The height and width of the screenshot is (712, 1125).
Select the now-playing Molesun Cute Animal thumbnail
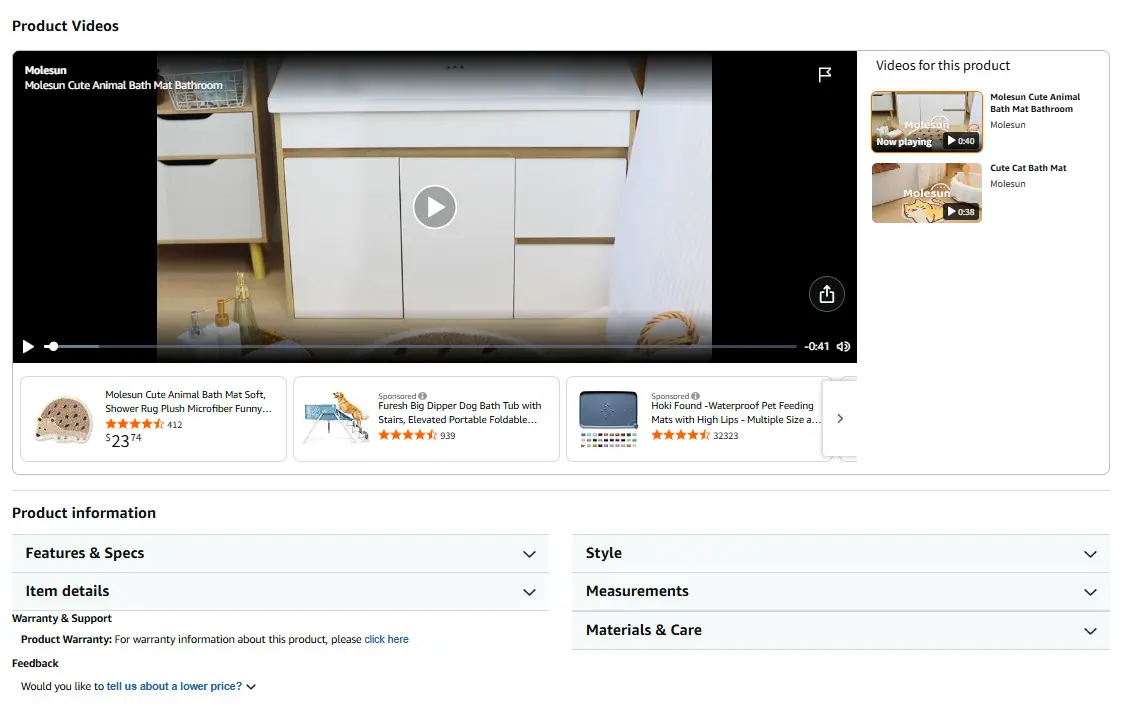tap(927, 121)
